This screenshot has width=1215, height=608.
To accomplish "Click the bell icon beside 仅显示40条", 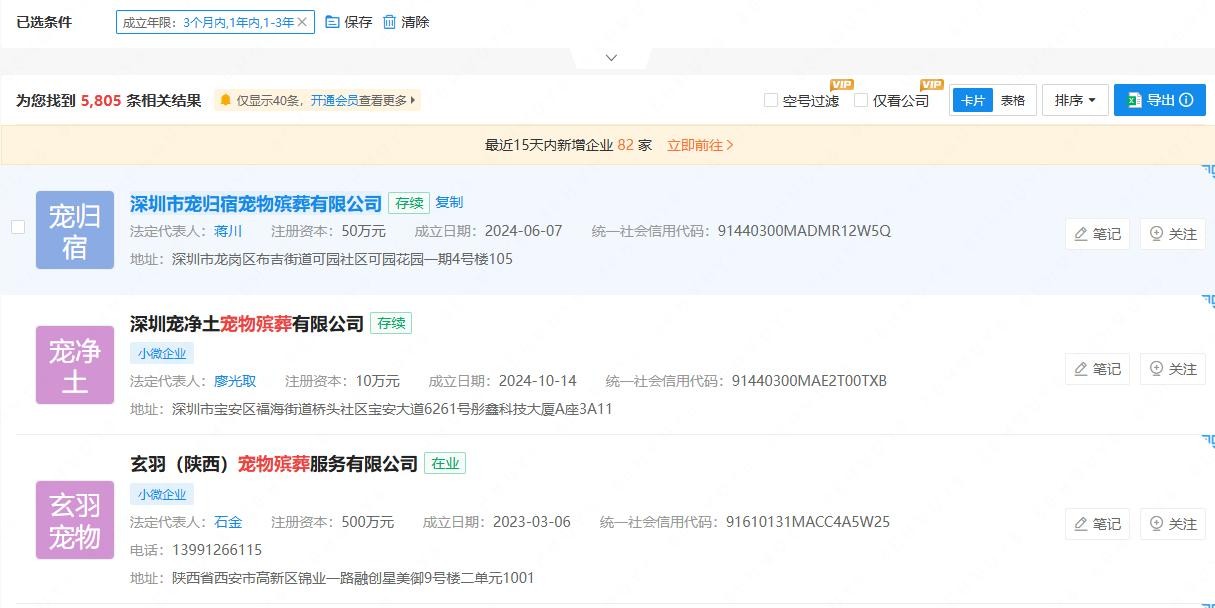I will click(226, 100).
